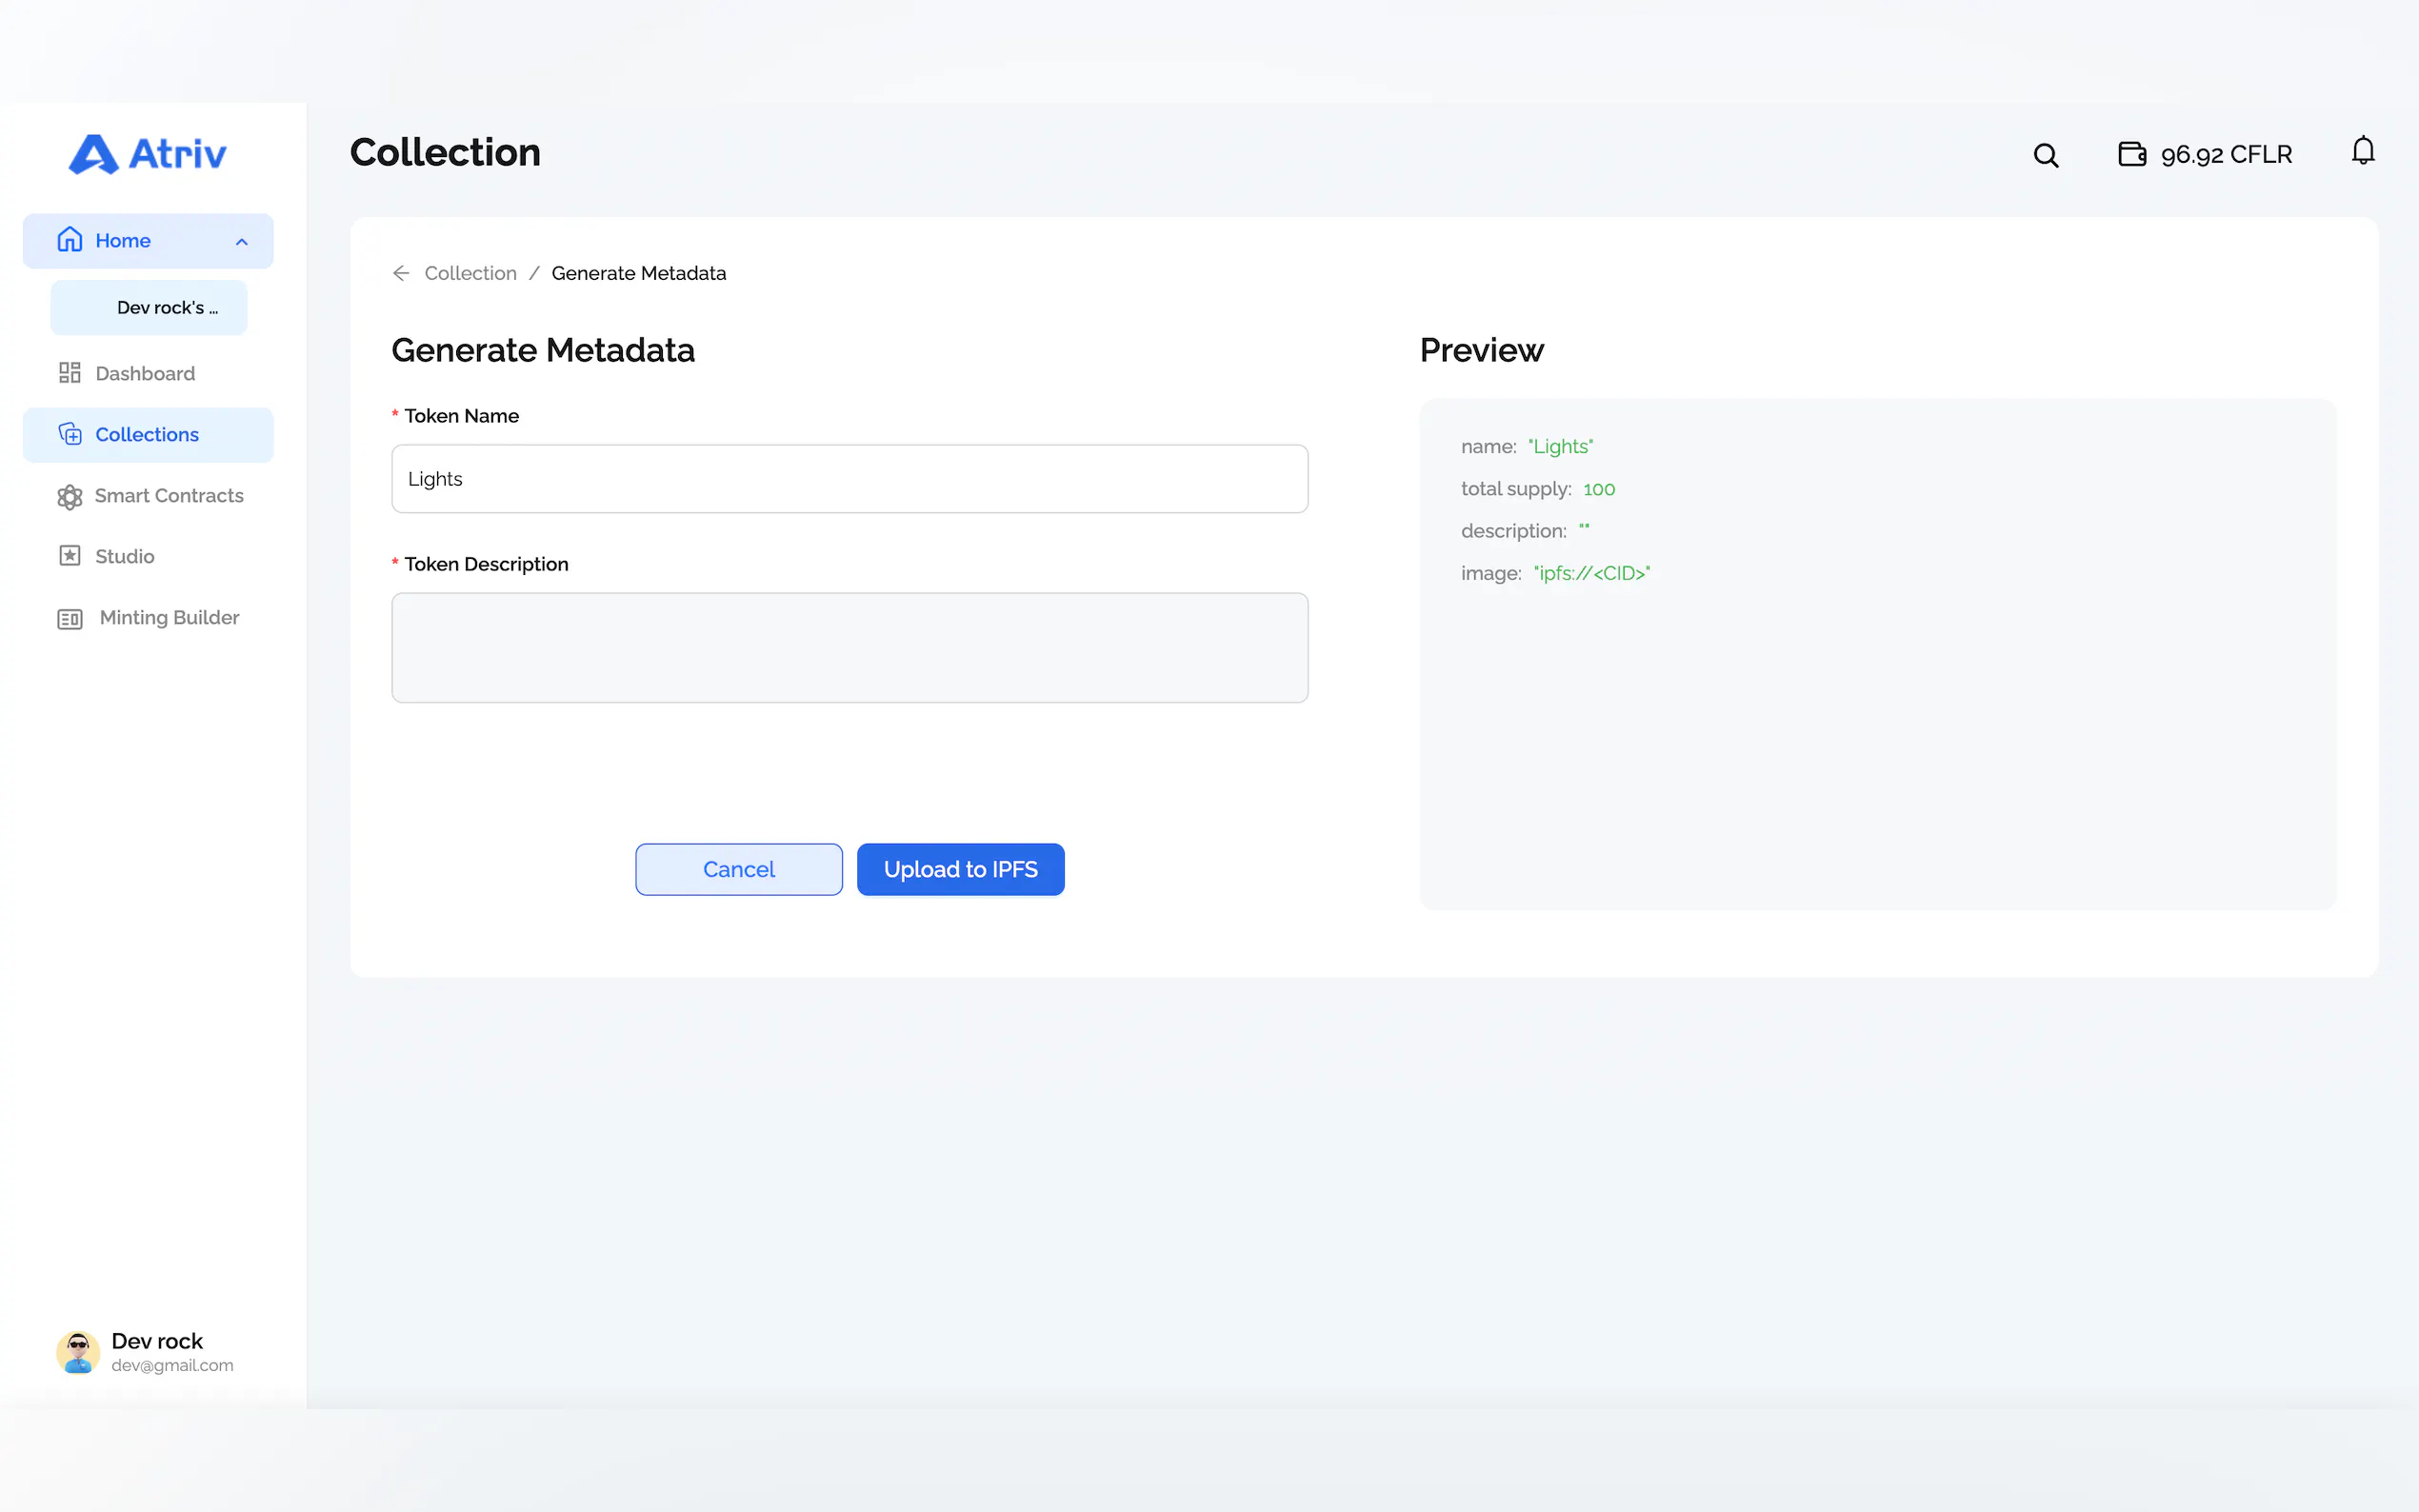This screenshot has width=2419, height=1512.
Task: Collapse the Home menu chevron
Action: (241, 241)
